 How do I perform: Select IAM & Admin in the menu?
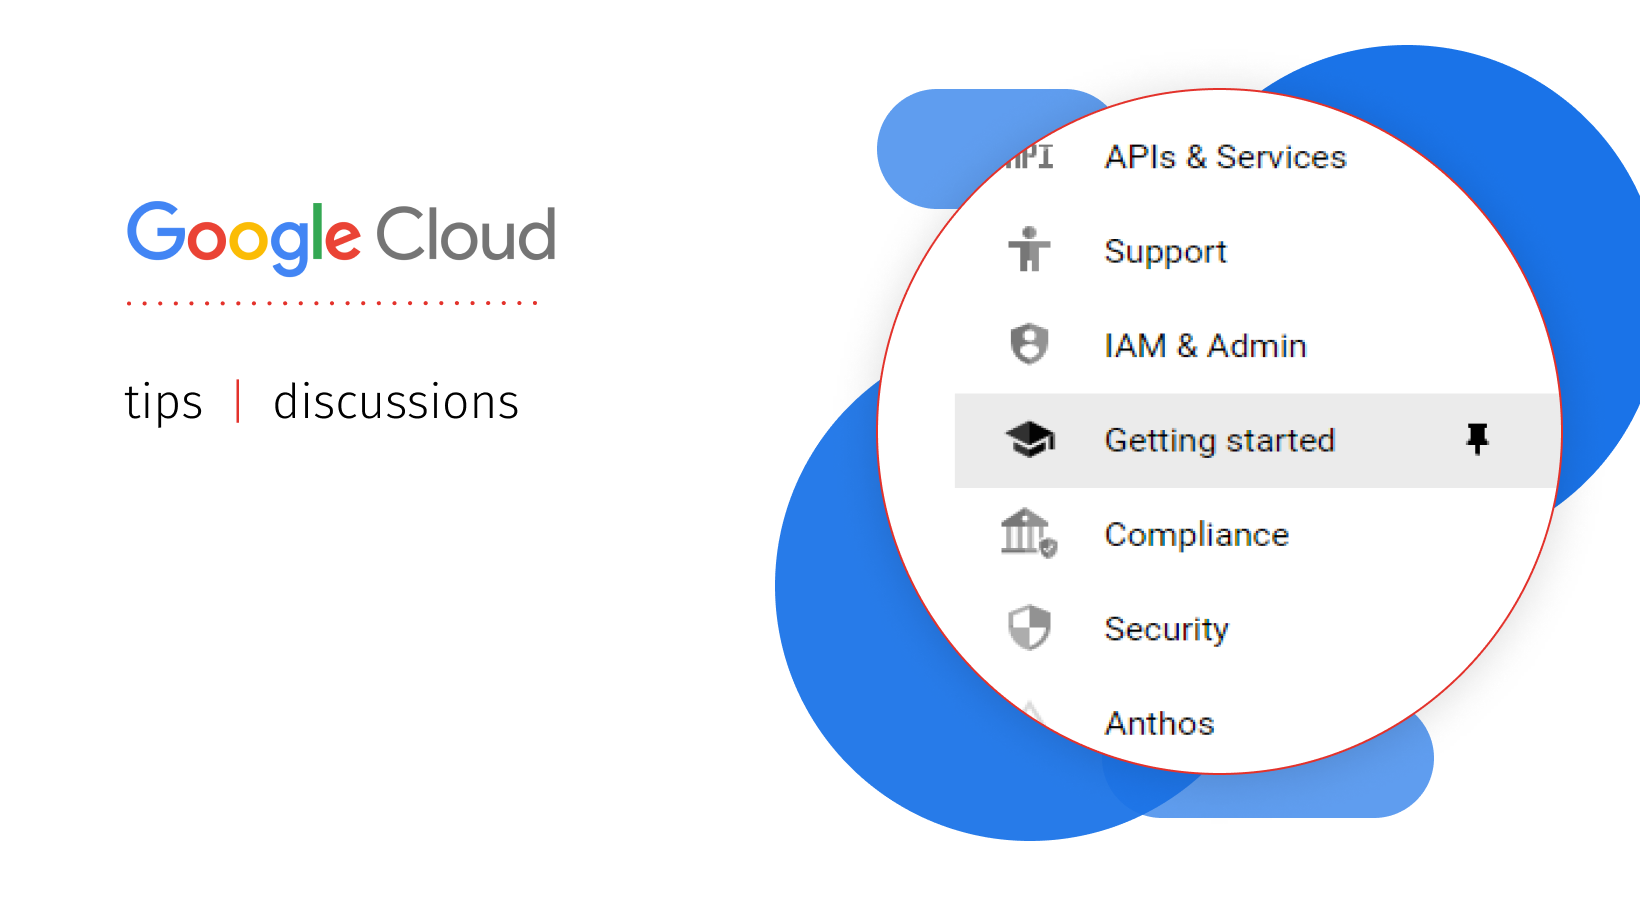click(1205, 346)
